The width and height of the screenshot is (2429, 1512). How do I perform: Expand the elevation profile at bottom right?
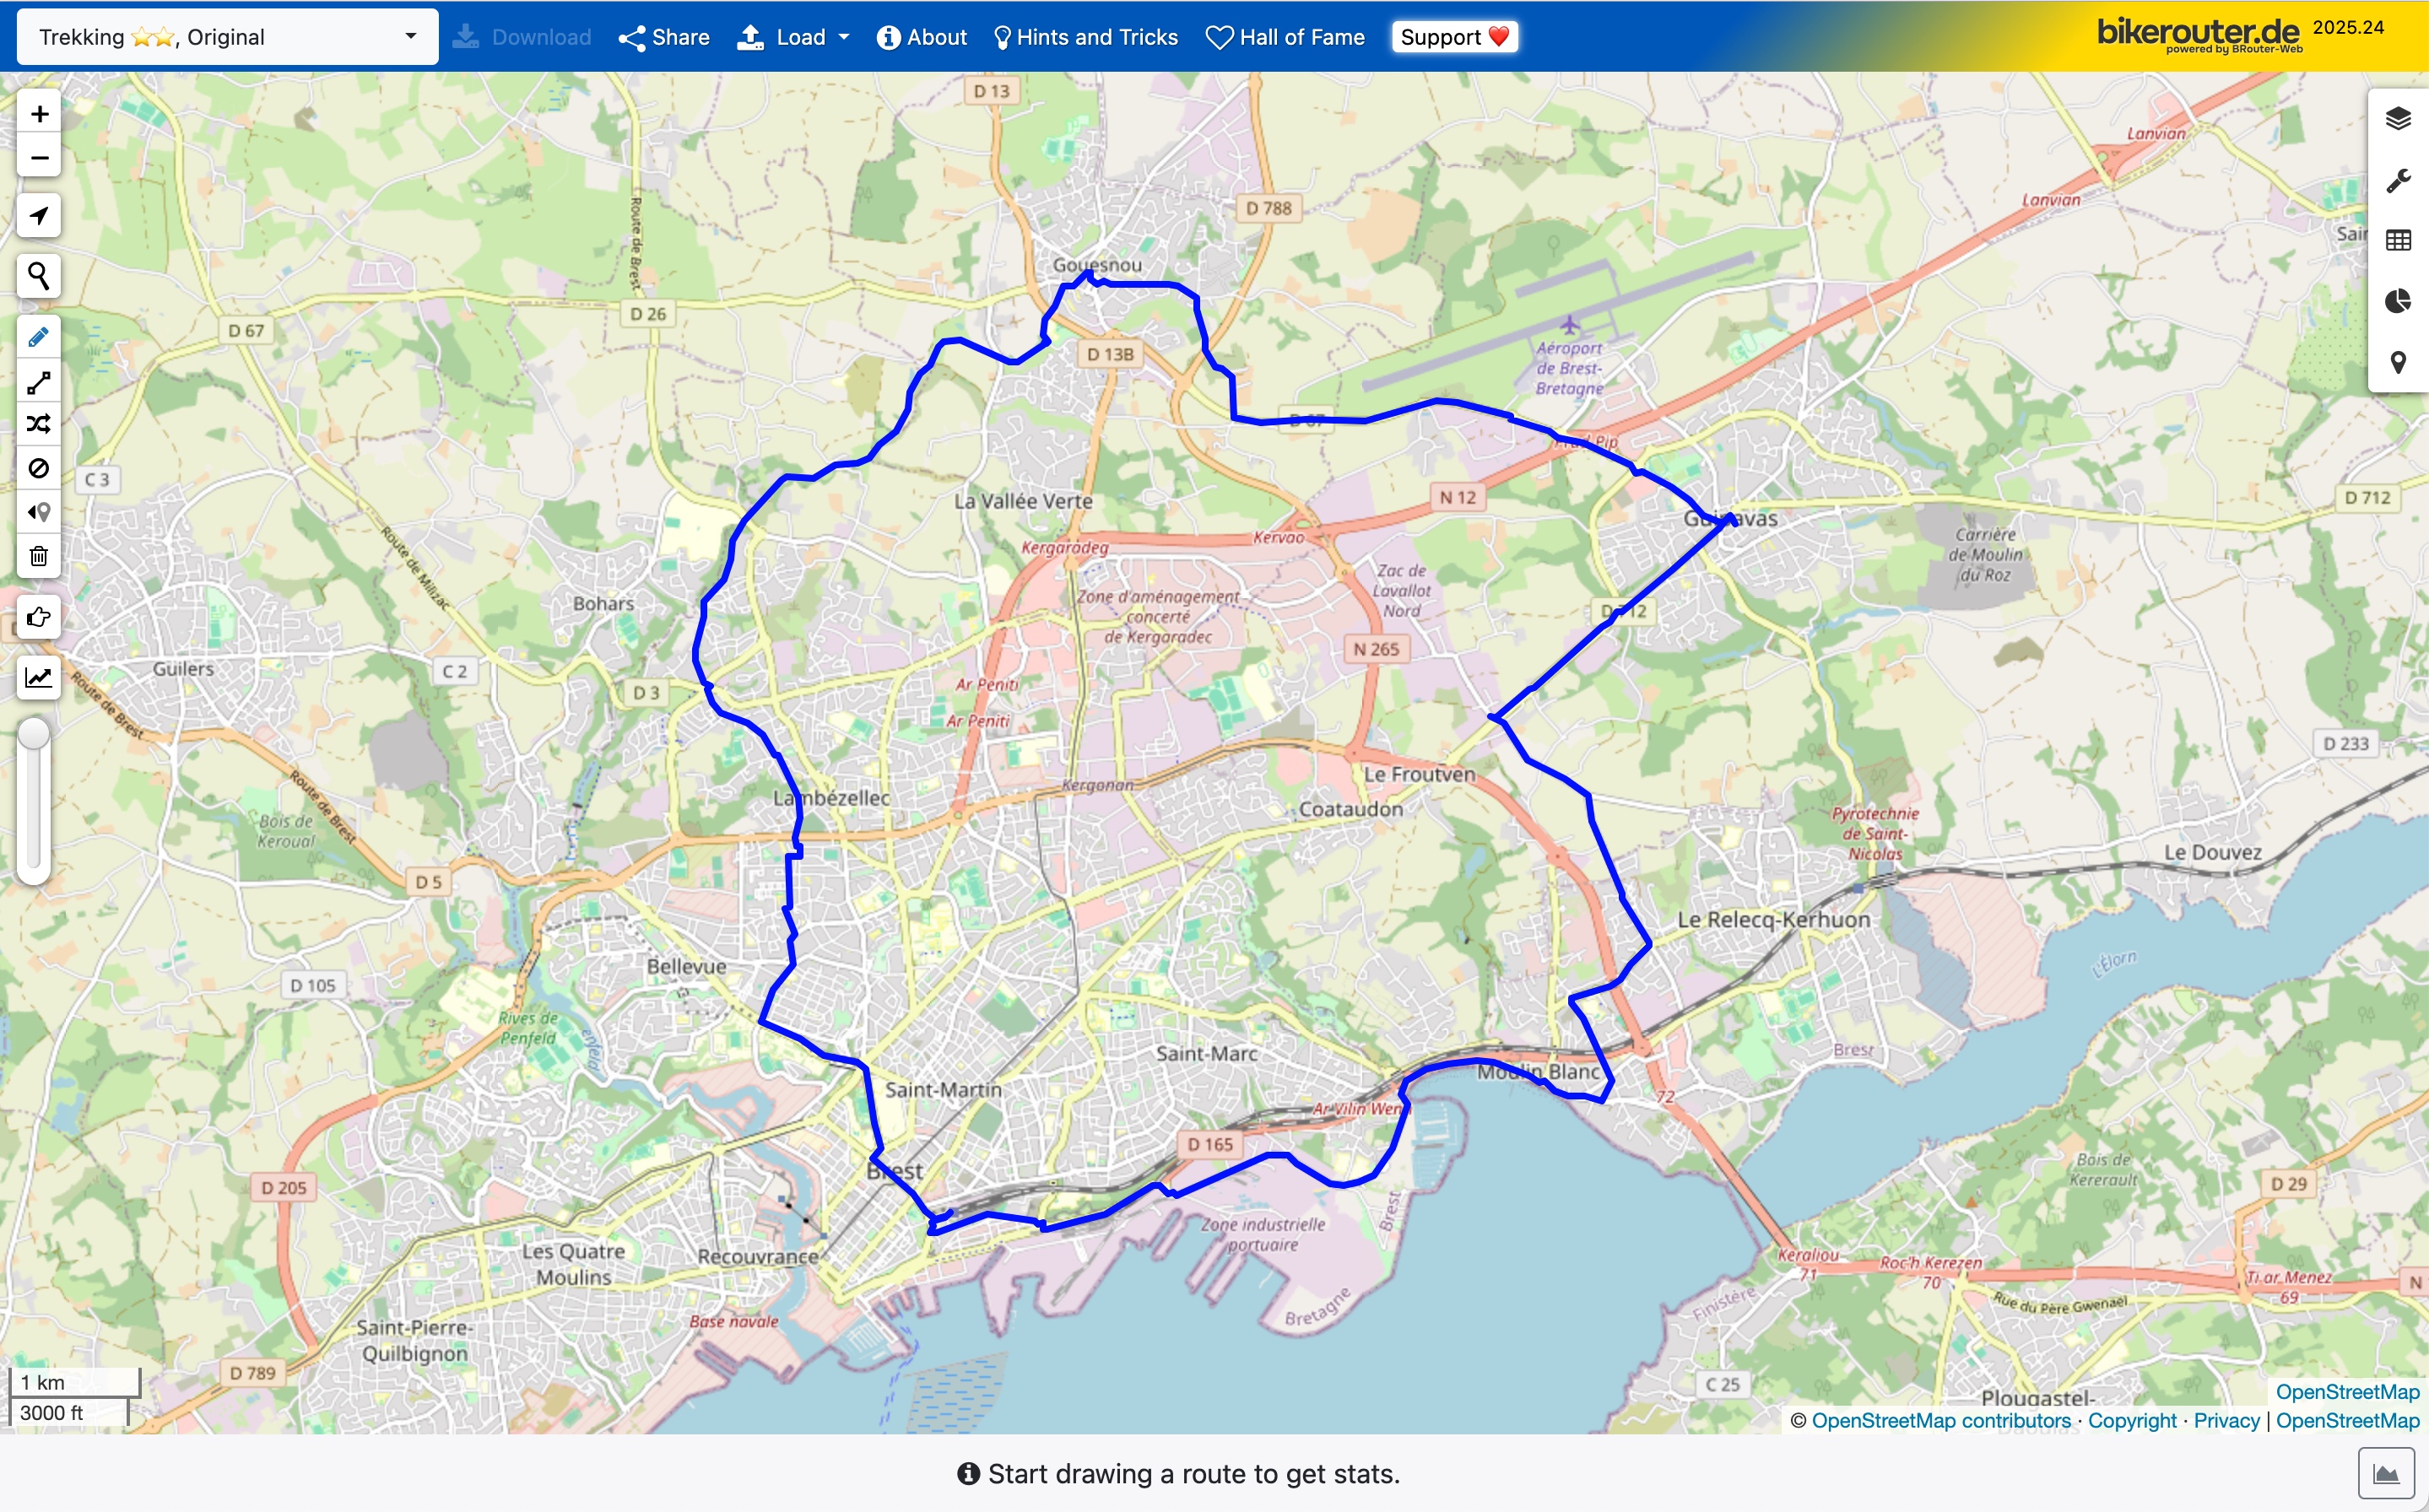click(2386, 1474)
